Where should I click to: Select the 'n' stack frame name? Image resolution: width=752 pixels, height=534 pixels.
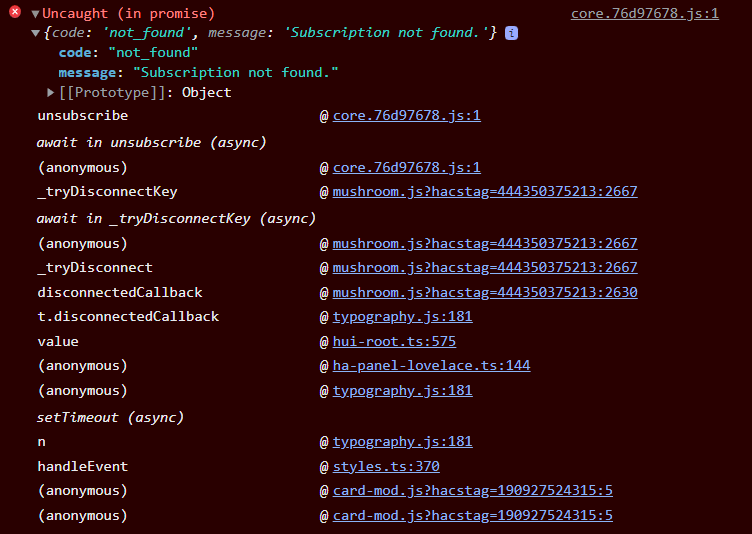pos(42,442)
